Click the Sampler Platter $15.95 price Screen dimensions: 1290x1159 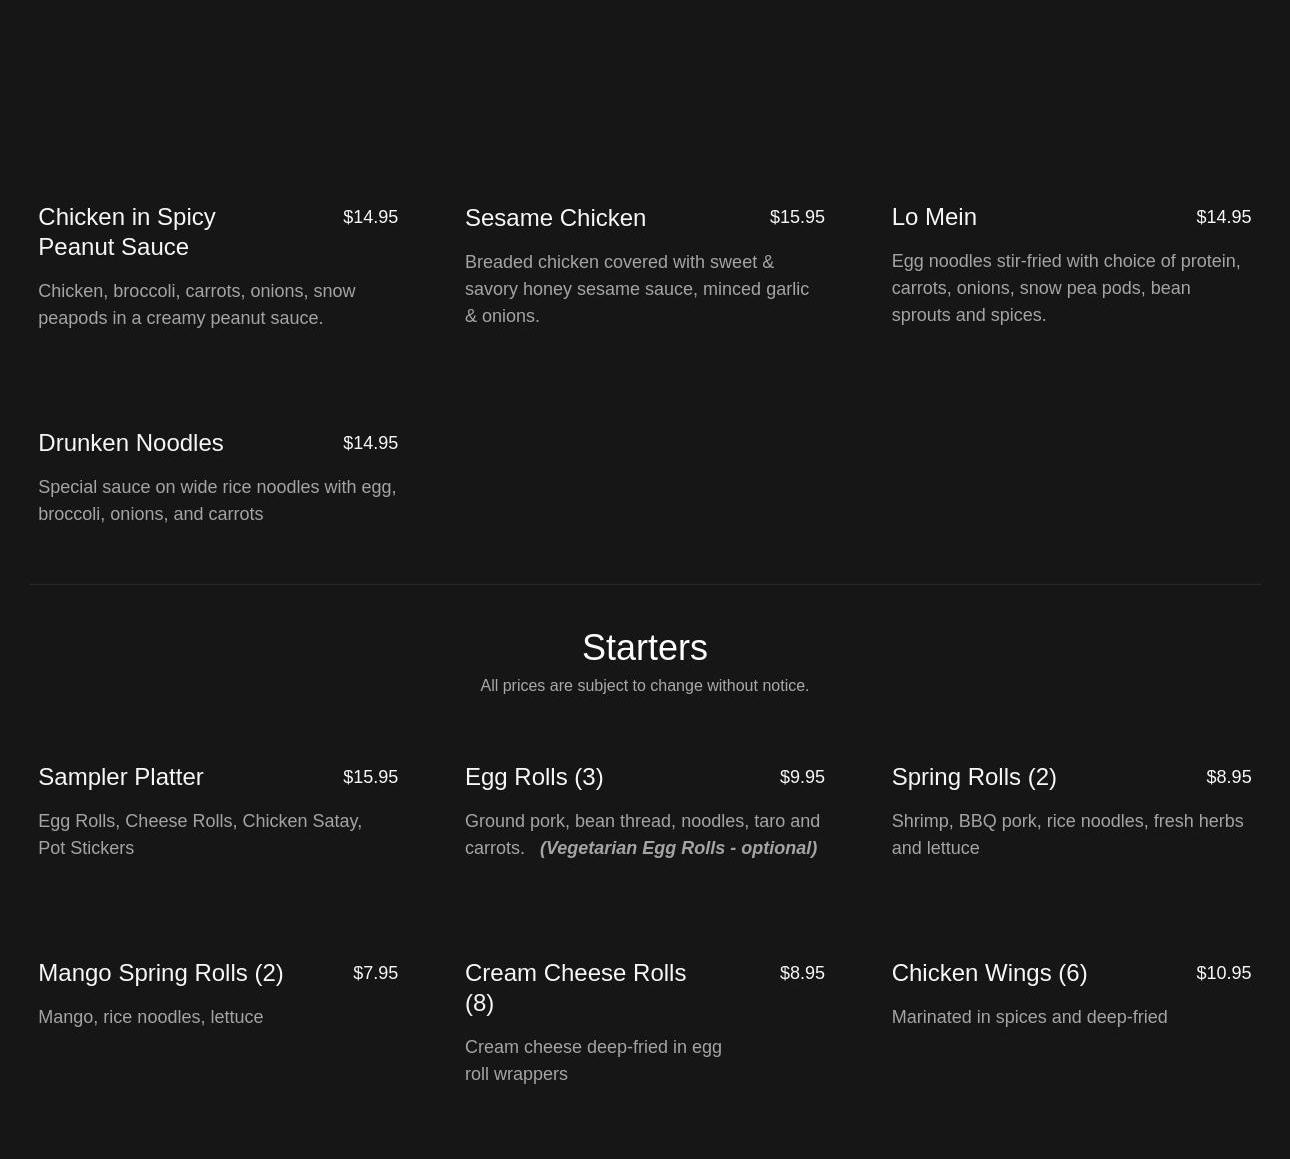370,777
